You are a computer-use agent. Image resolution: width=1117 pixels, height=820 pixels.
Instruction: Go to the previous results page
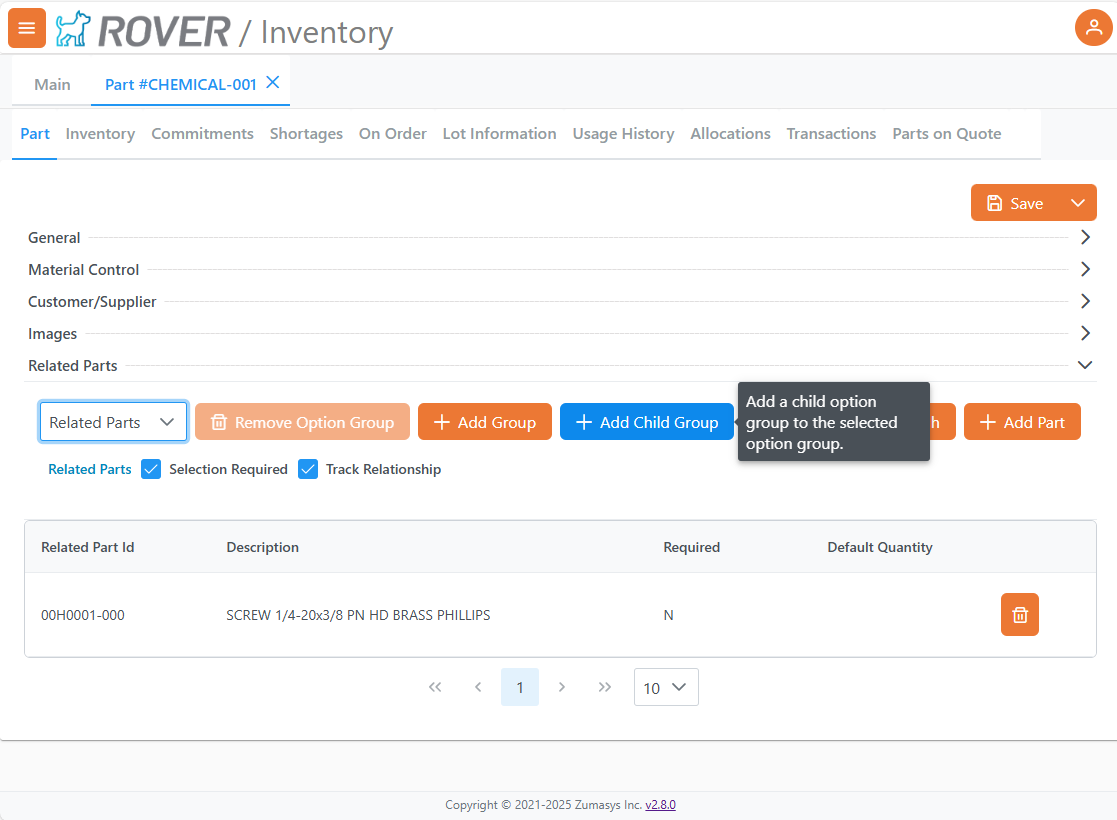click(478, 687)
